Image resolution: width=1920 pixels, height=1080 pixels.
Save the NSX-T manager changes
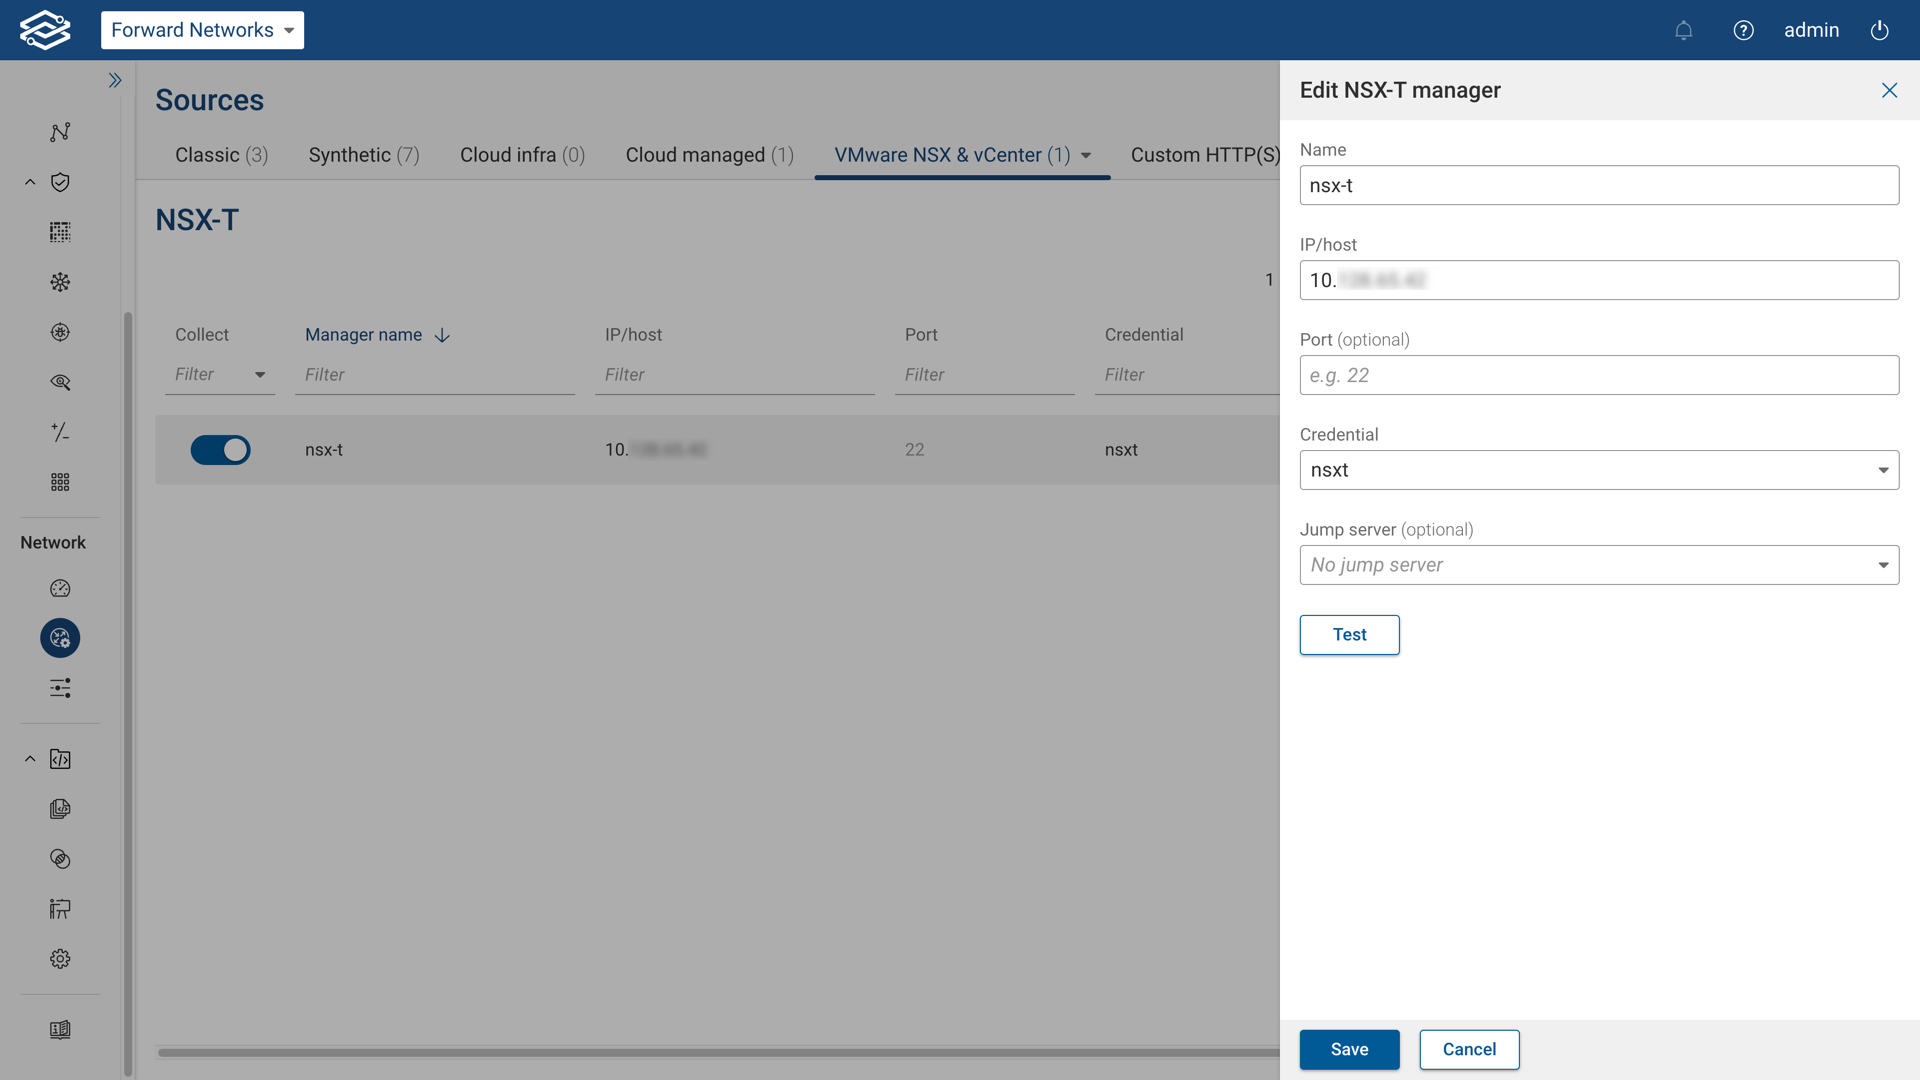(x=1349, y=1049)
